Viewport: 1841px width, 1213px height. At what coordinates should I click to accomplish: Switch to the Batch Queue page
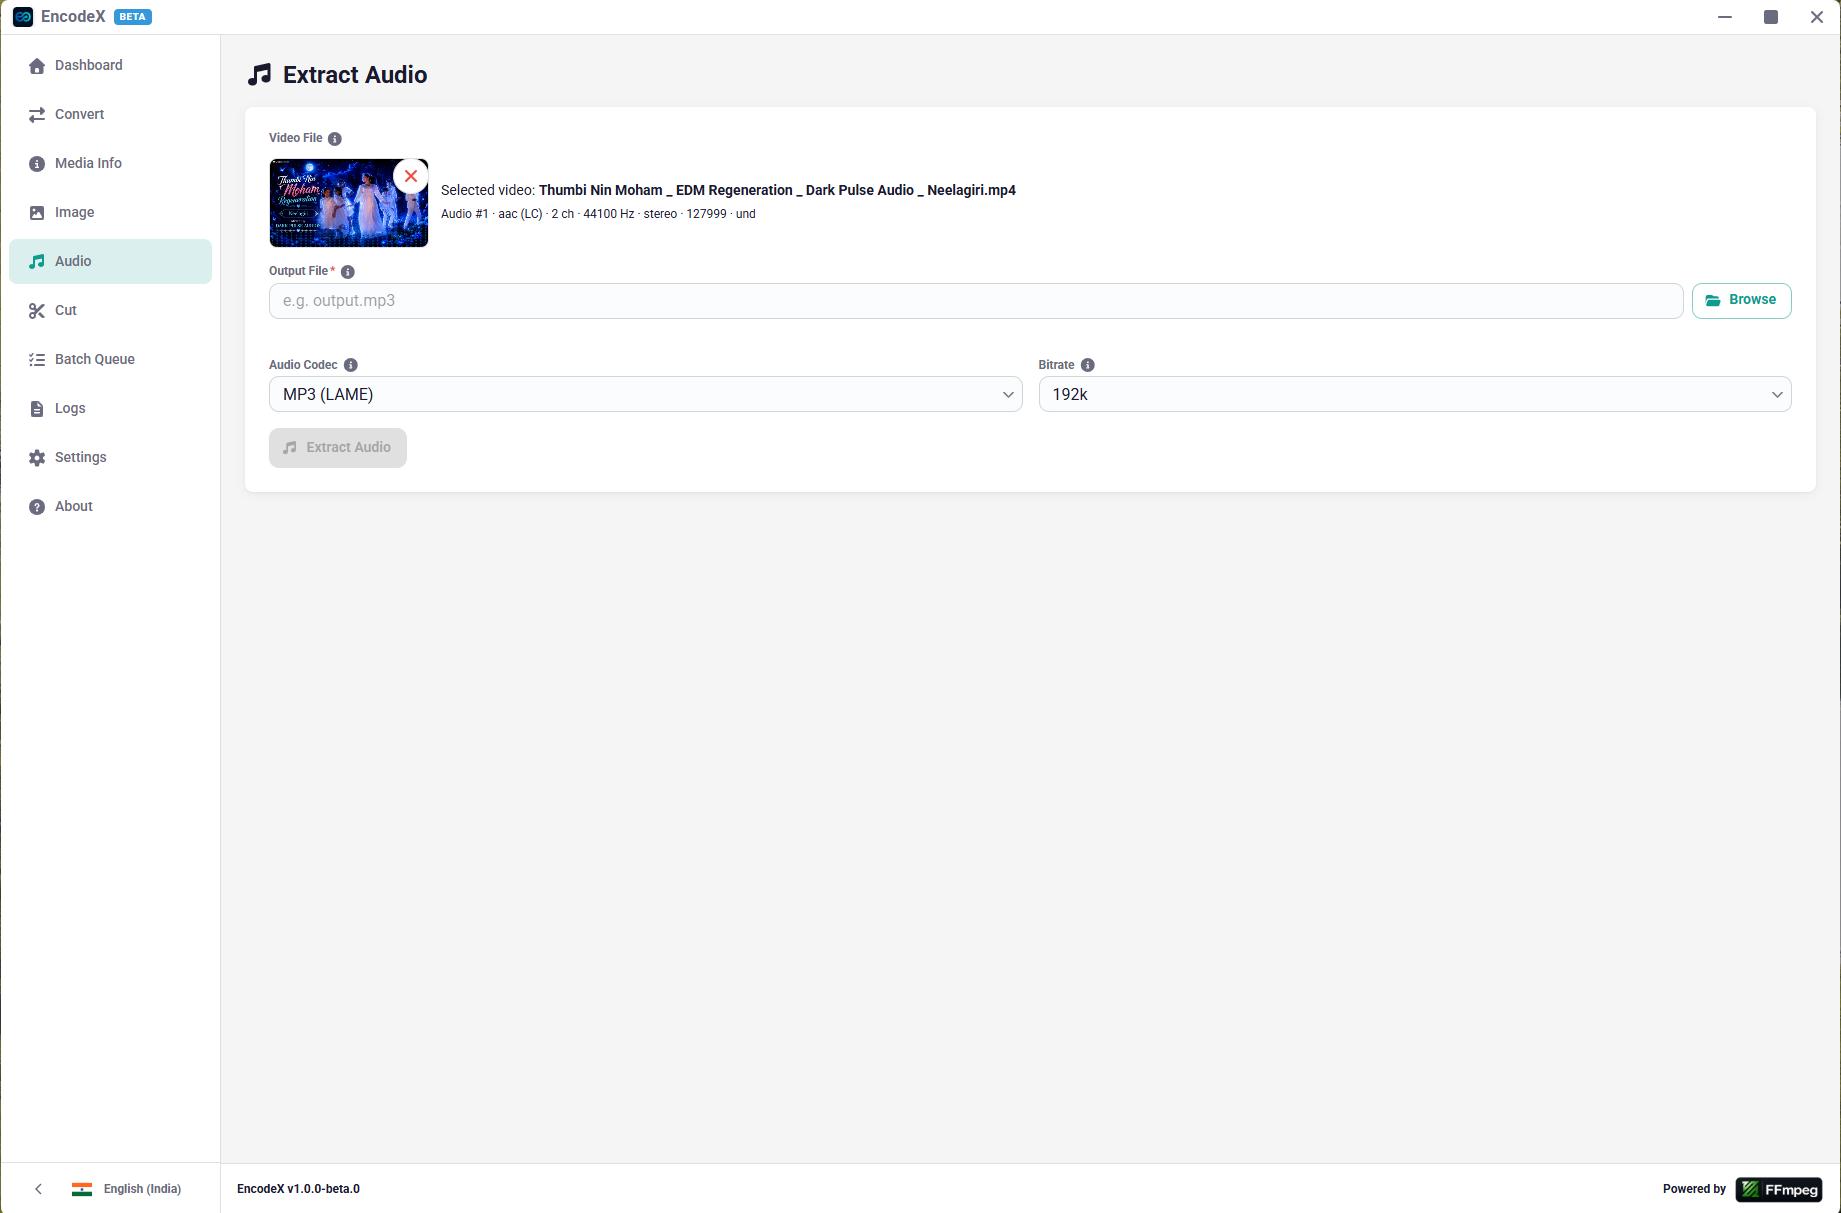point(110,360)
